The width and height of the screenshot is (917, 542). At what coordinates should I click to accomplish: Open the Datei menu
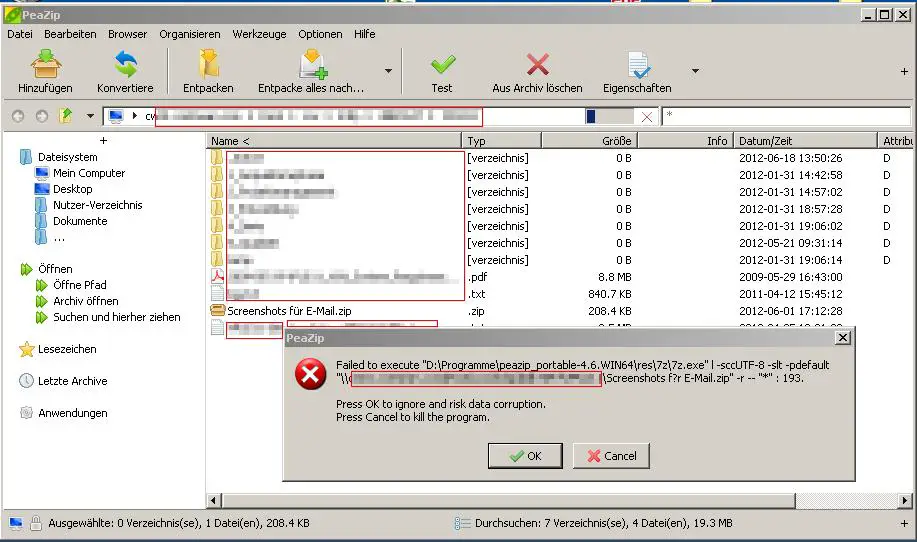(x=20, y=34)
